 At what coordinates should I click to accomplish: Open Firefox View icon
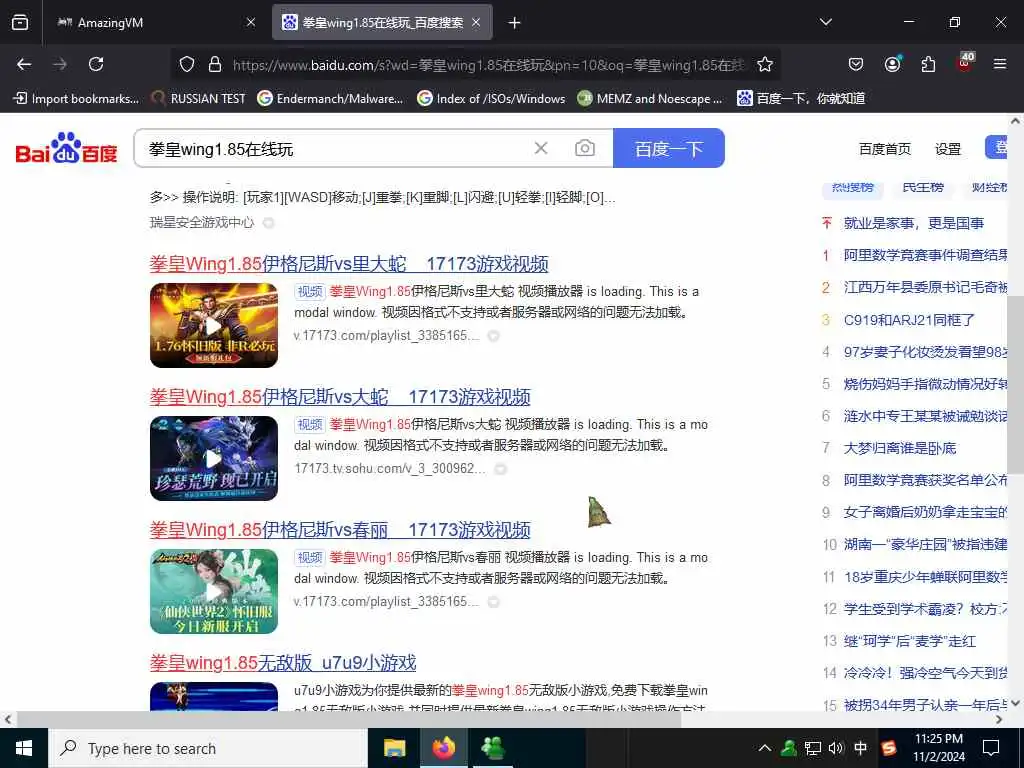20,23
